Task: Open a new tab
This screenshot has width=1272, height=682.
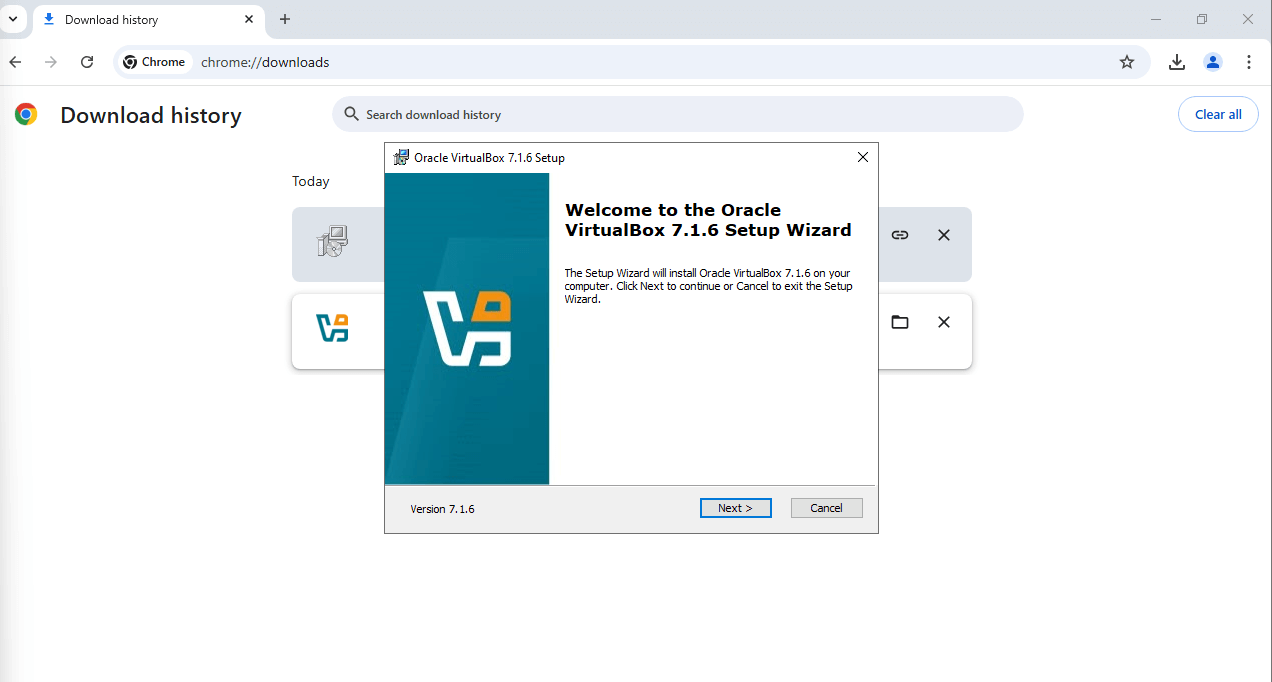Action: (285, 19)
